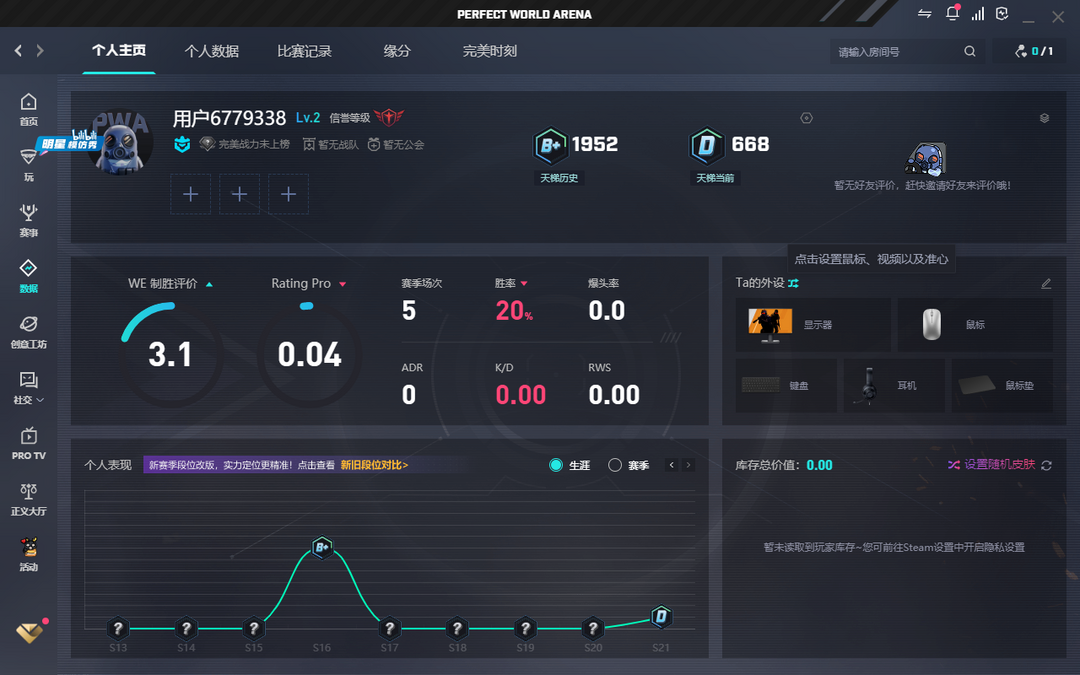Click 完美战力未上榜 label

(x=245, y=145)
